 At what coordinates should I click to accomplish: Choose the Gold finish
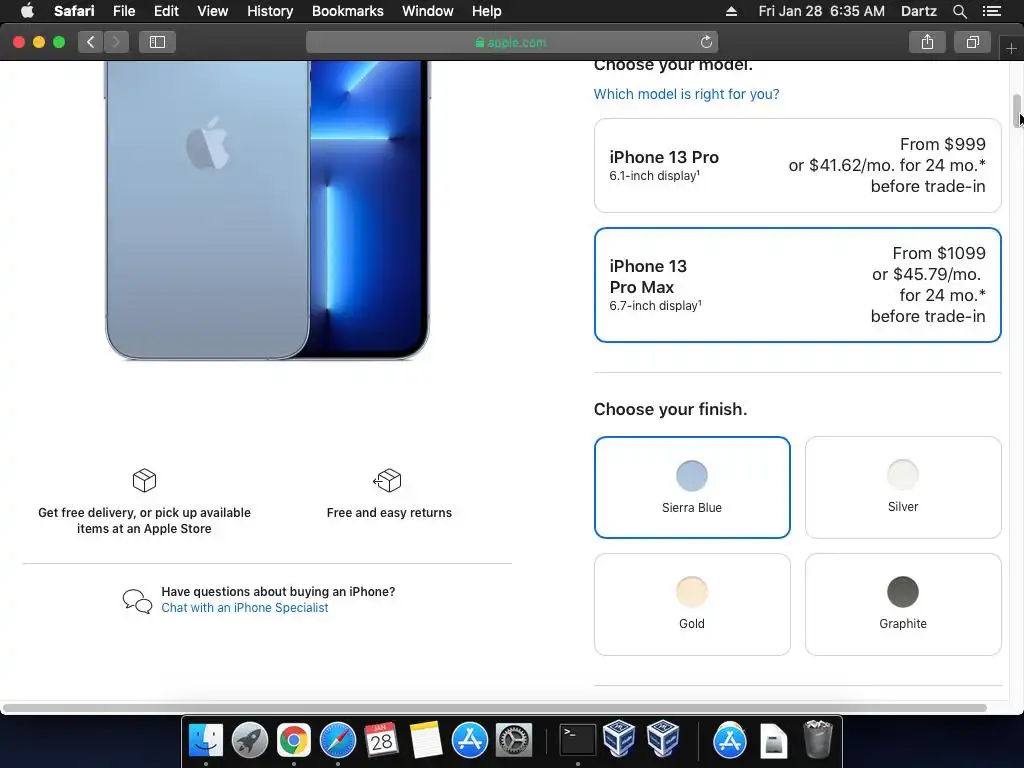(x=692, y=604)
